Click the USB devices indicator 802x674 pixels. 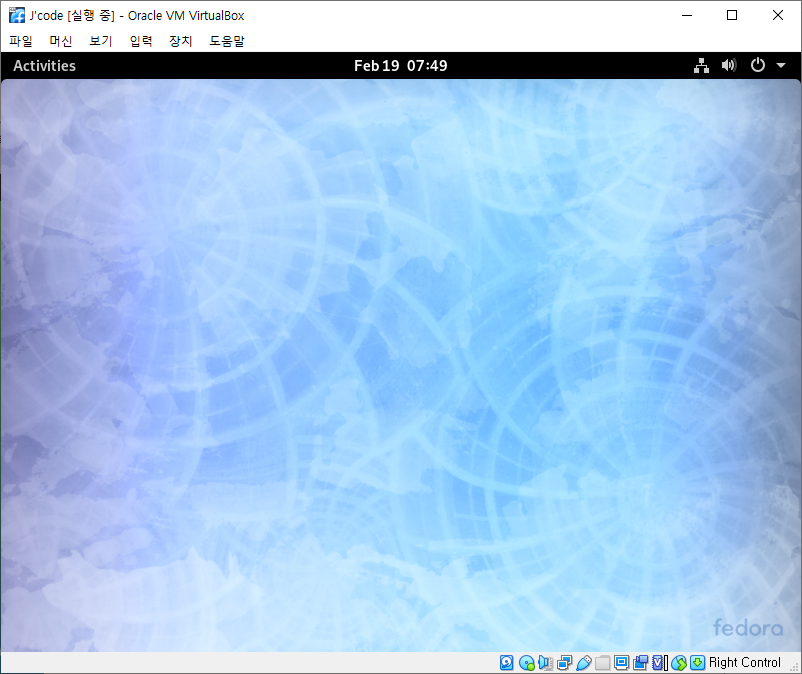583,663
